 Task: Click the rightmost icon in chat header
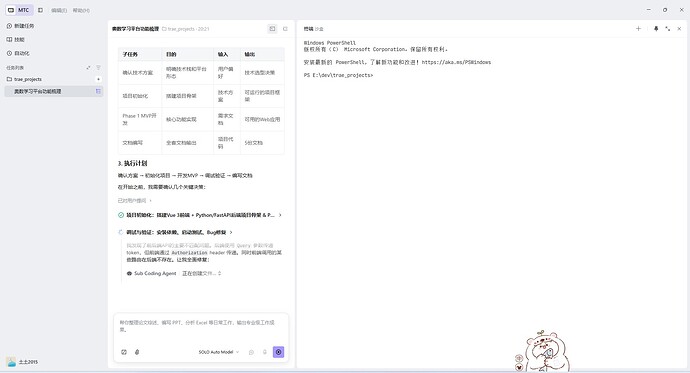[285, 29]
